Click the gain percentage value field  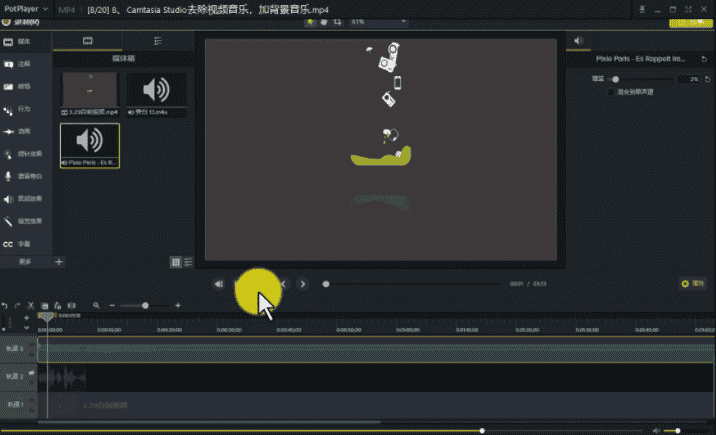tap(689, 79)
